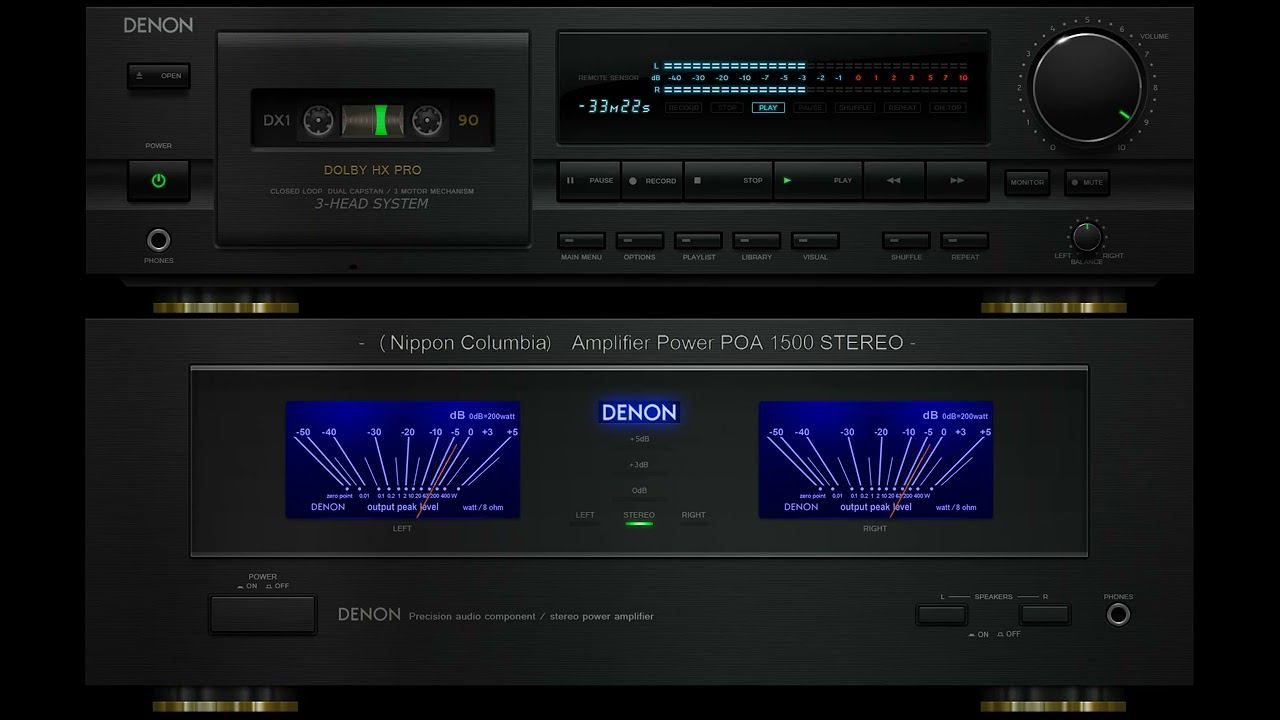
Task: Toggle the right speaker R switch
Action: click(1045, 614)
